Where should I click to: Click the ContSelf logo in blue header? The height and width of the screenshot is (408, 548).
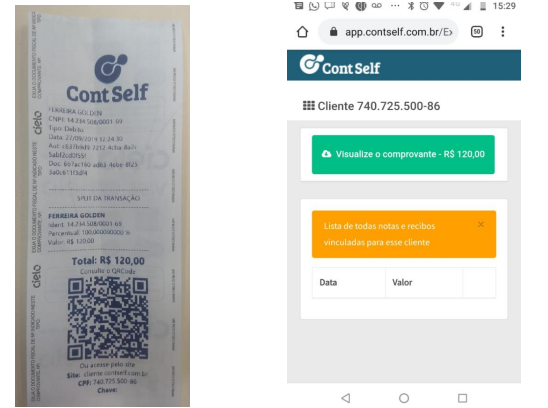click(x=340, y=65)
